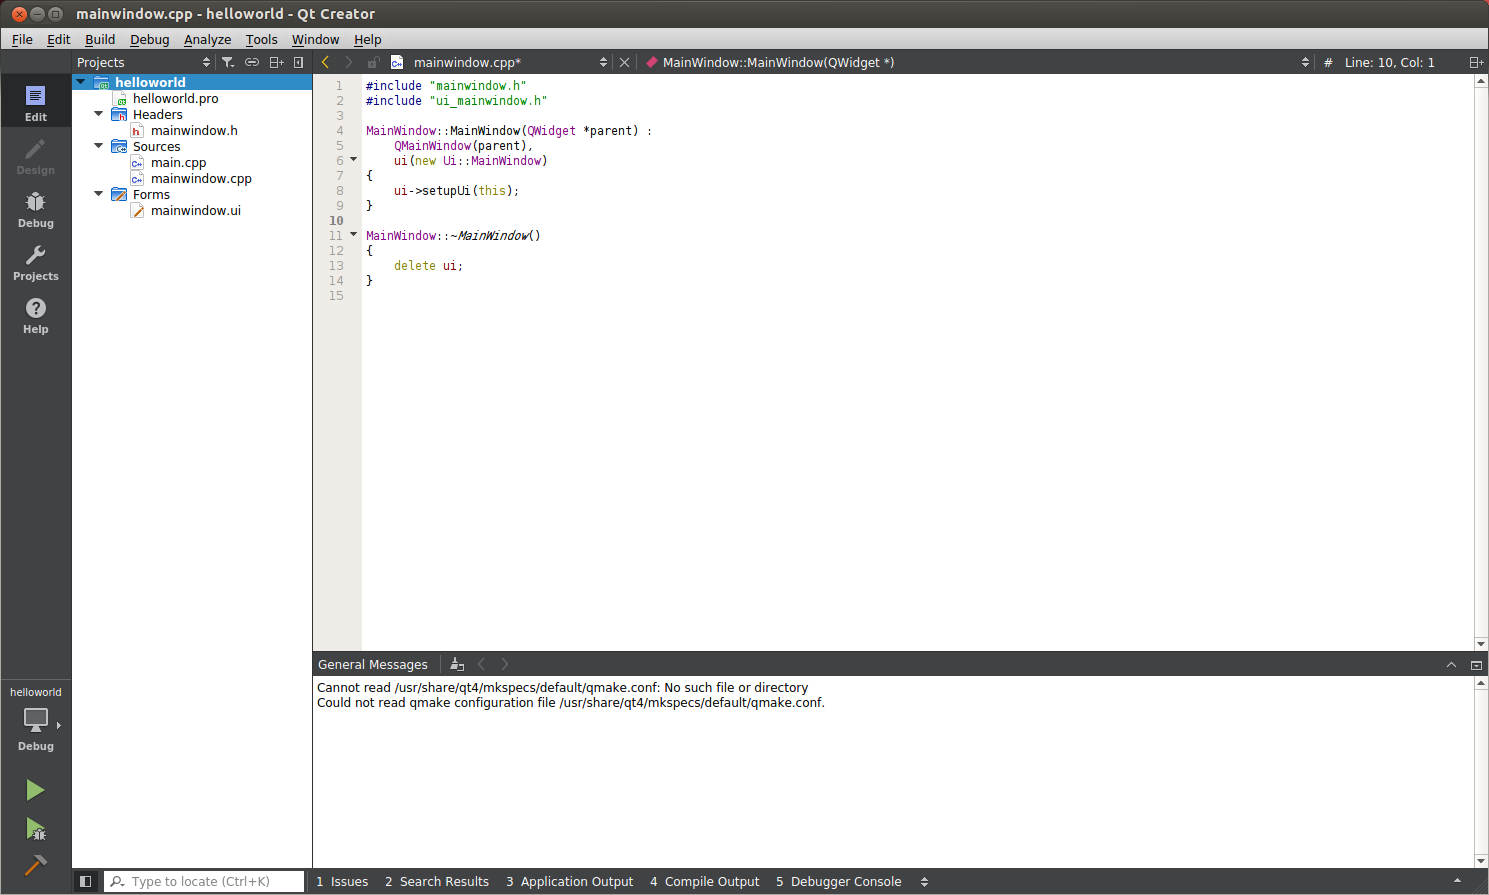Go to previous item in messages pane
The height and width of the screenshot is (895, 1489).
coord(482,664)
